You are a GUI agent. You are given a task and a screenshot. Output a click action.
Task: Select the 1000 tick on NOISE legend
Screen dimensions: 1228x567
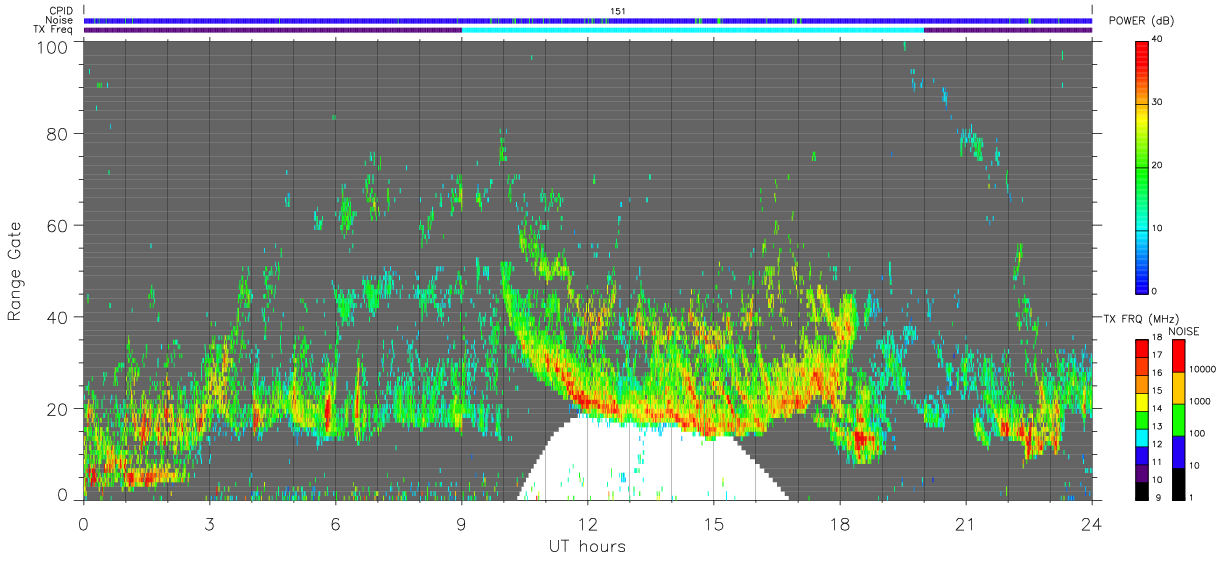(x=1199, y=402)
